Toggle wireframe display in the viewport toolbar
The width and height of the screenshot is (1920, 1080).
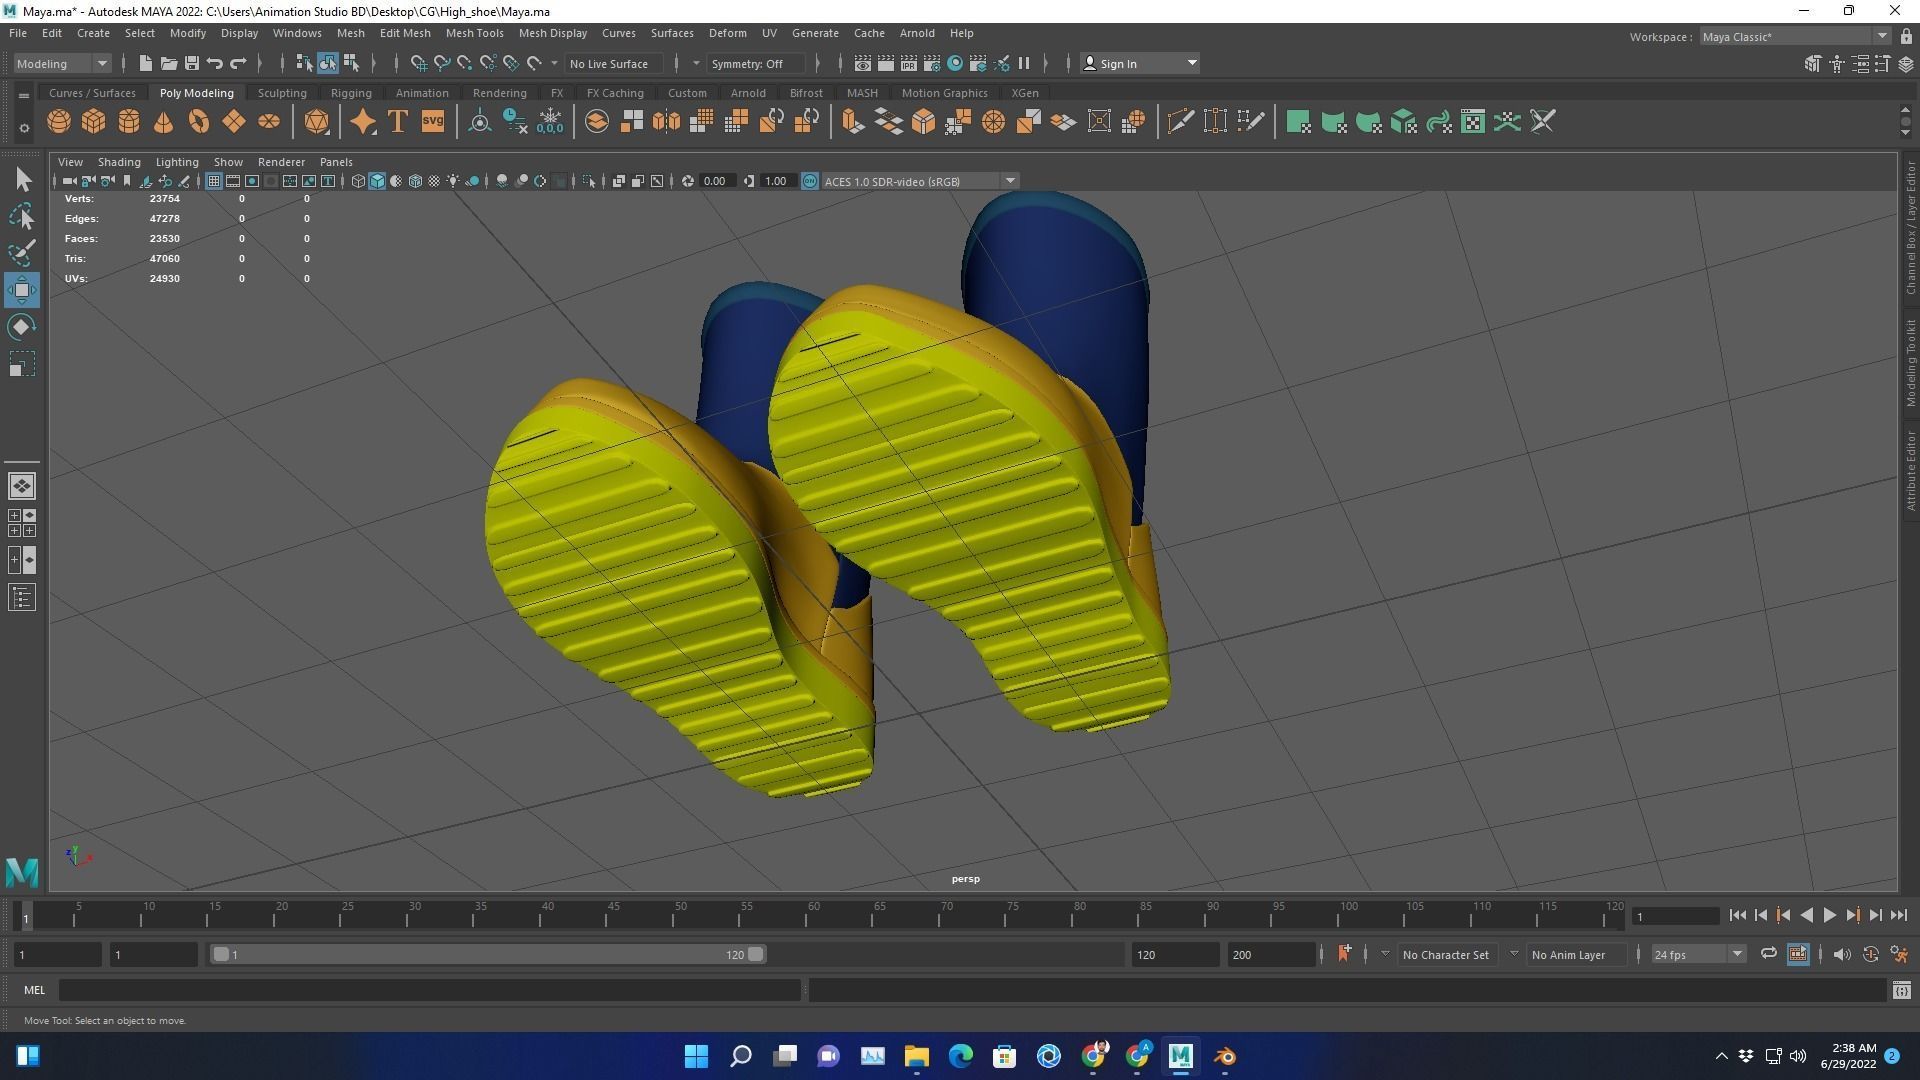[x=358, y=181]
